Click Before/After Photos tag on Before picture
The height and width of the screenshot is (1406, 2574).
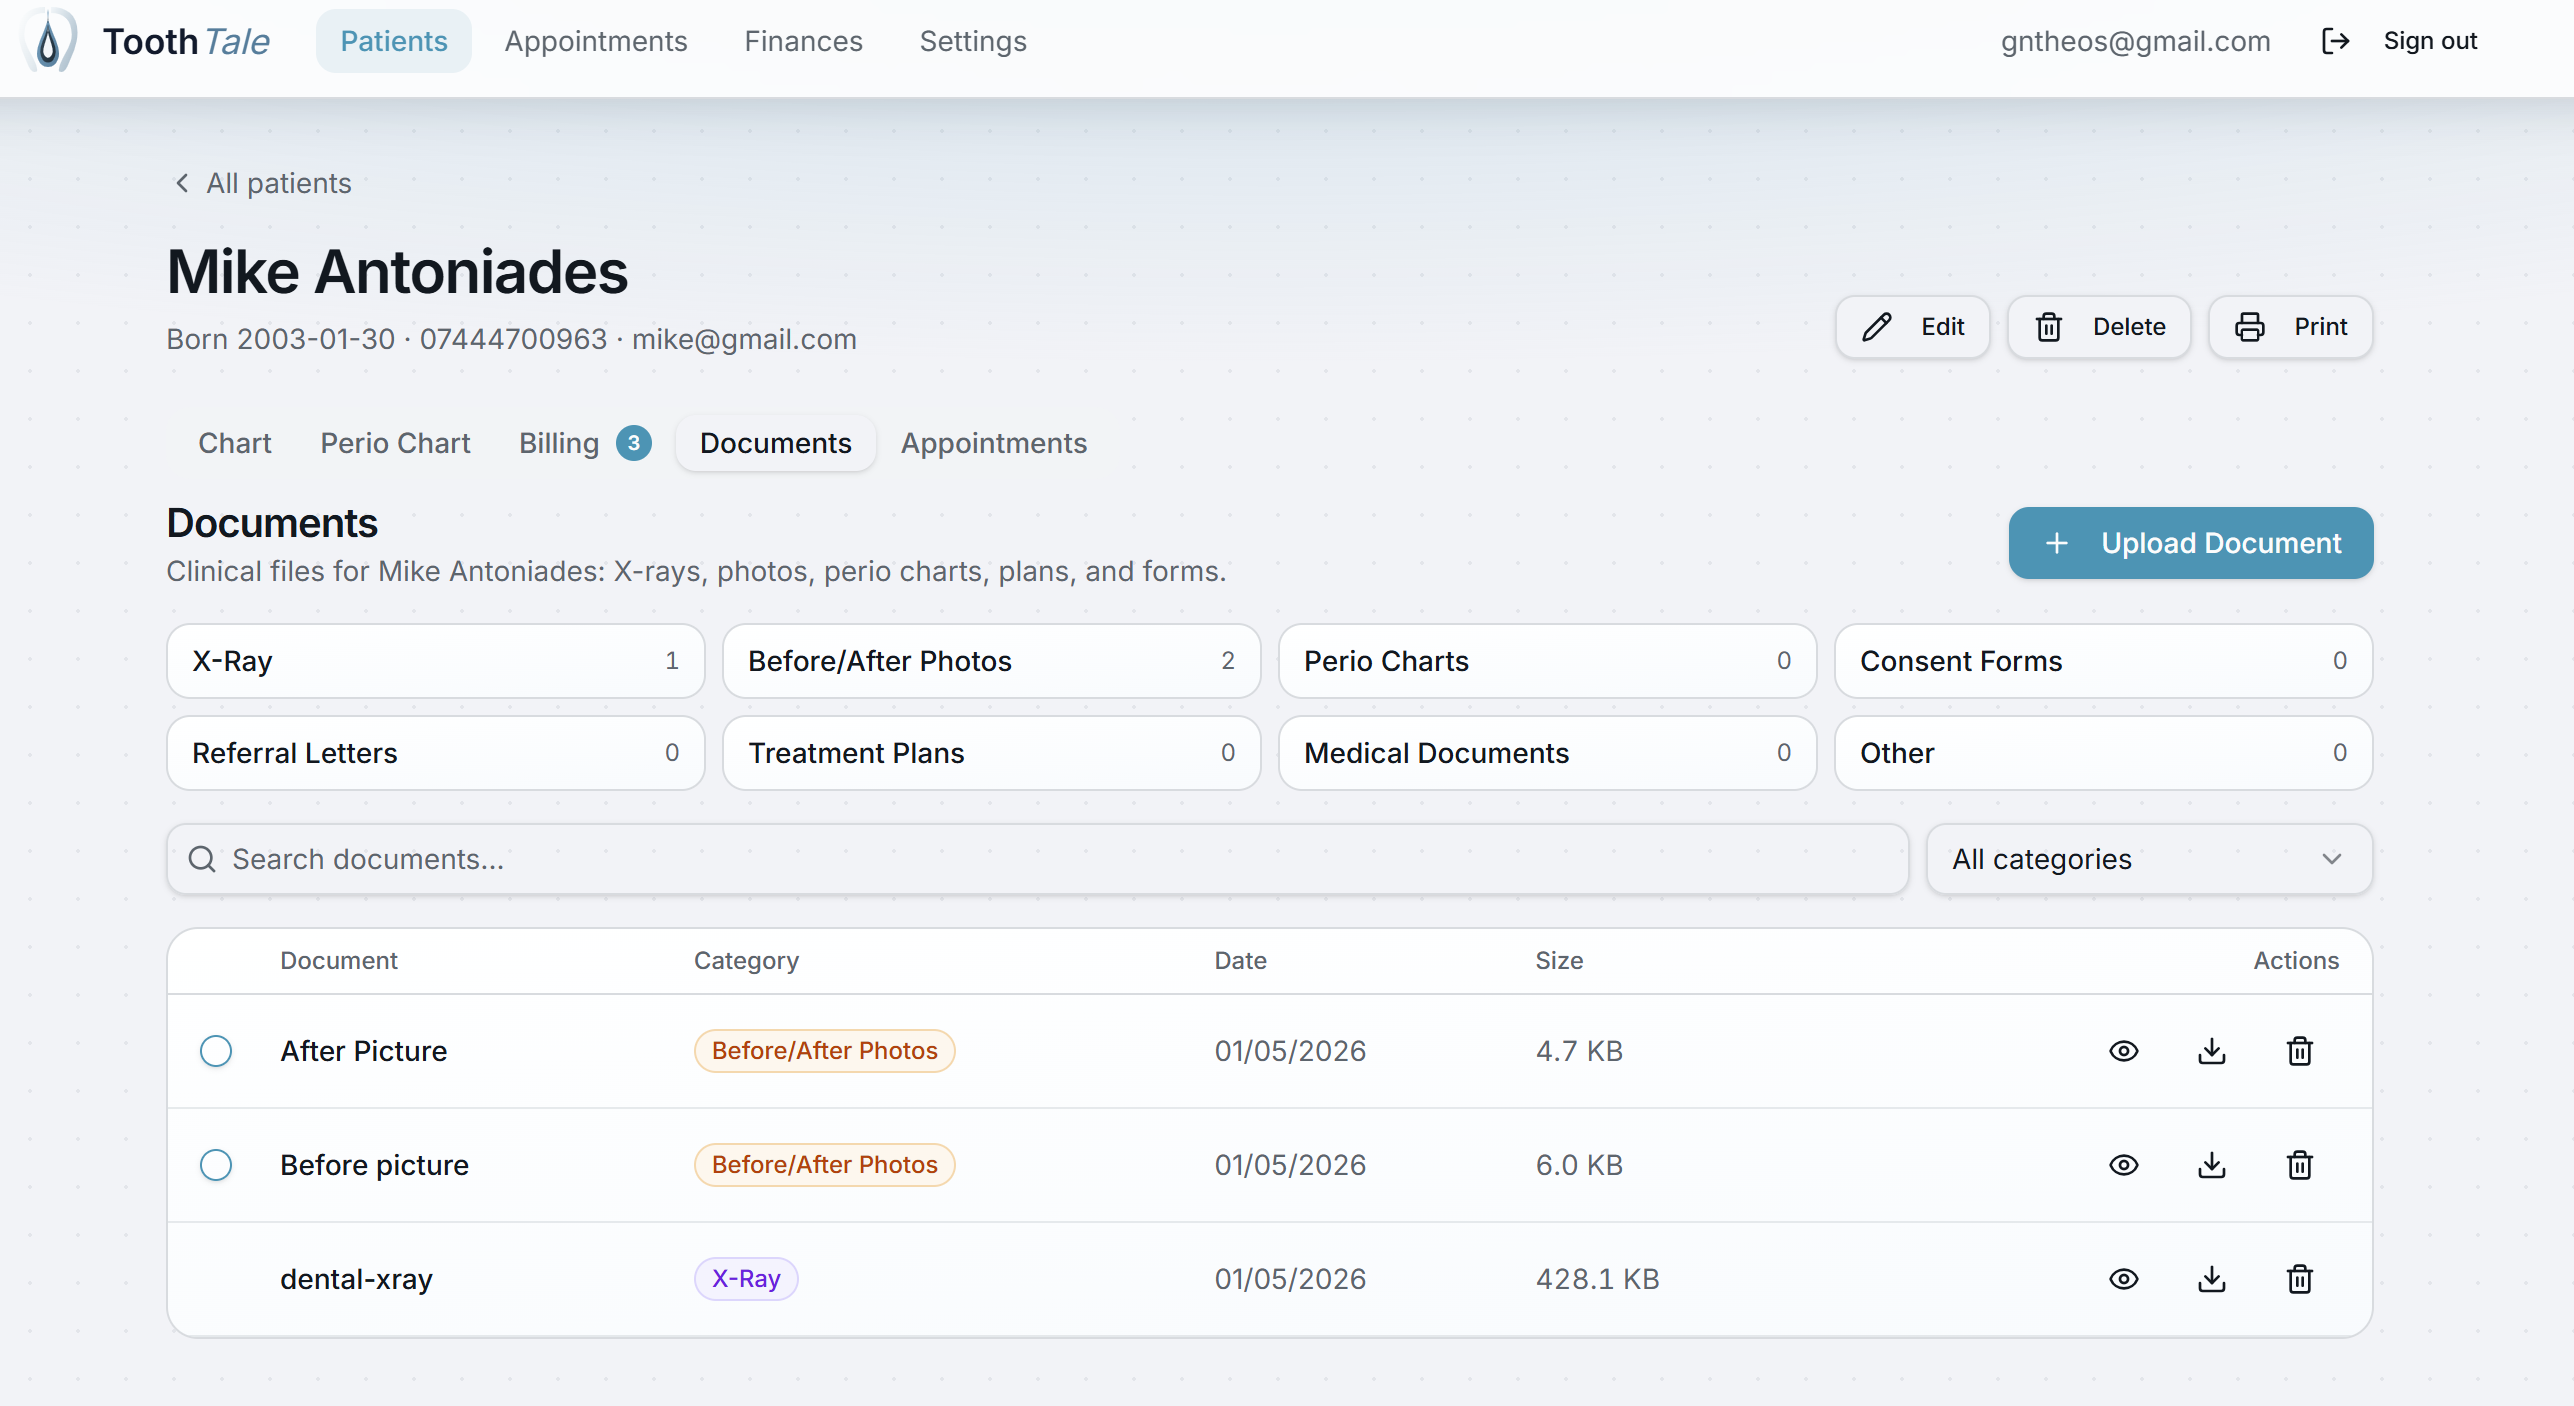coord(824,1165)
